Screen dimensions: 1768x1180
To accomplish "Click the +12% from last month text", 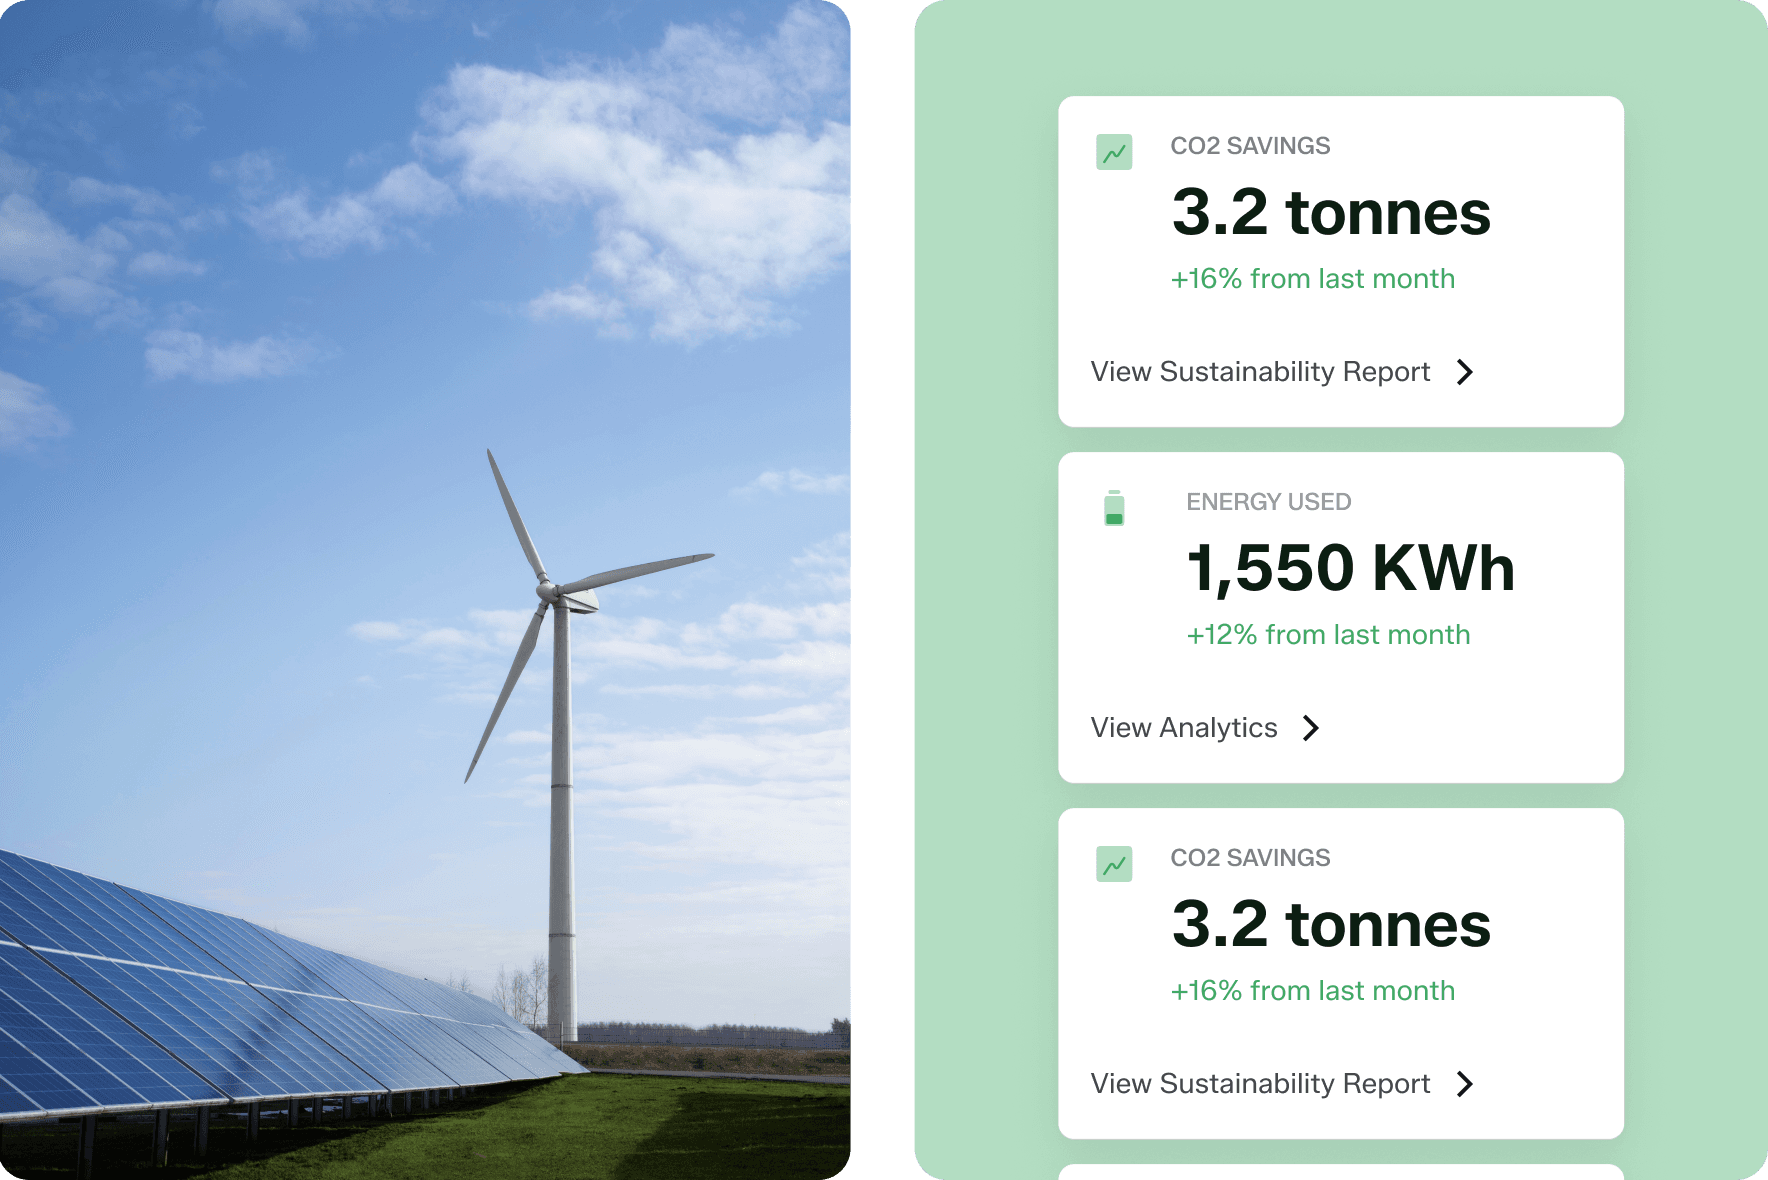I will 1328,635.
